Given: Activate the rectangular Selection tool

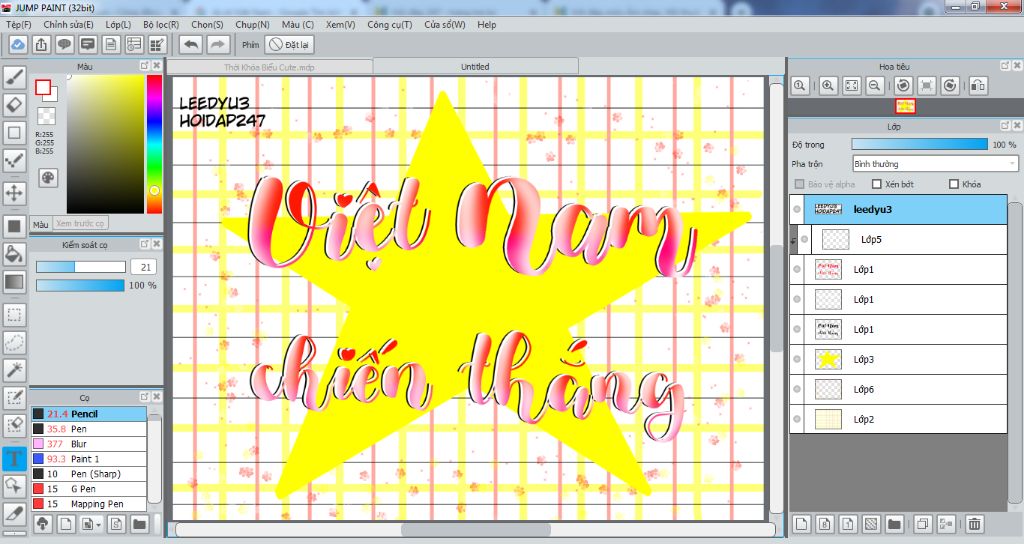Looking at the screenshot, I should tap(14, 315).
